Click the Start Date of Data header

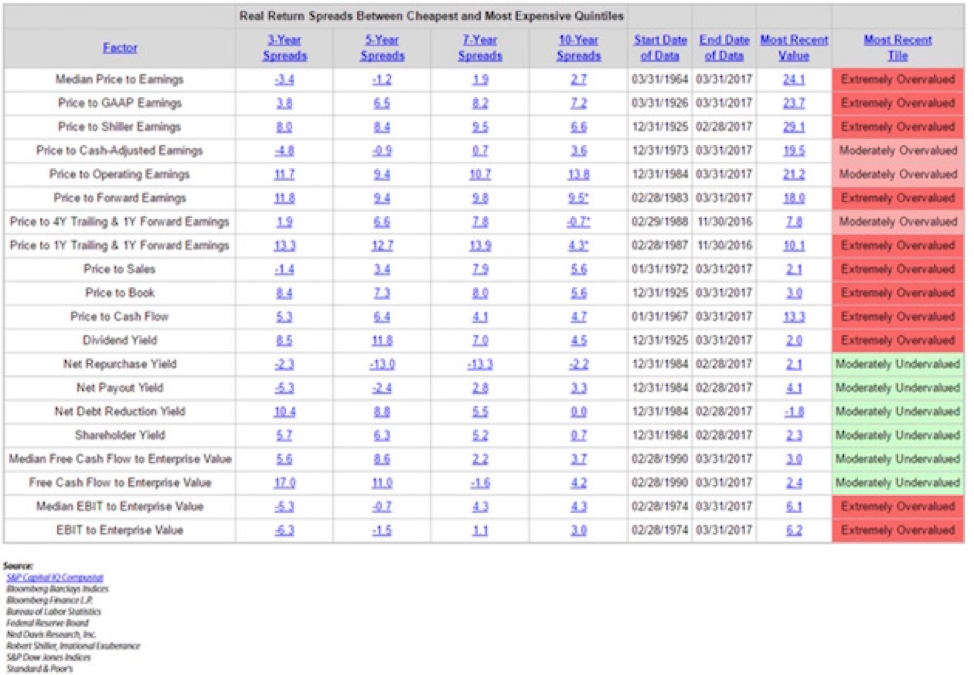point(660,48)
